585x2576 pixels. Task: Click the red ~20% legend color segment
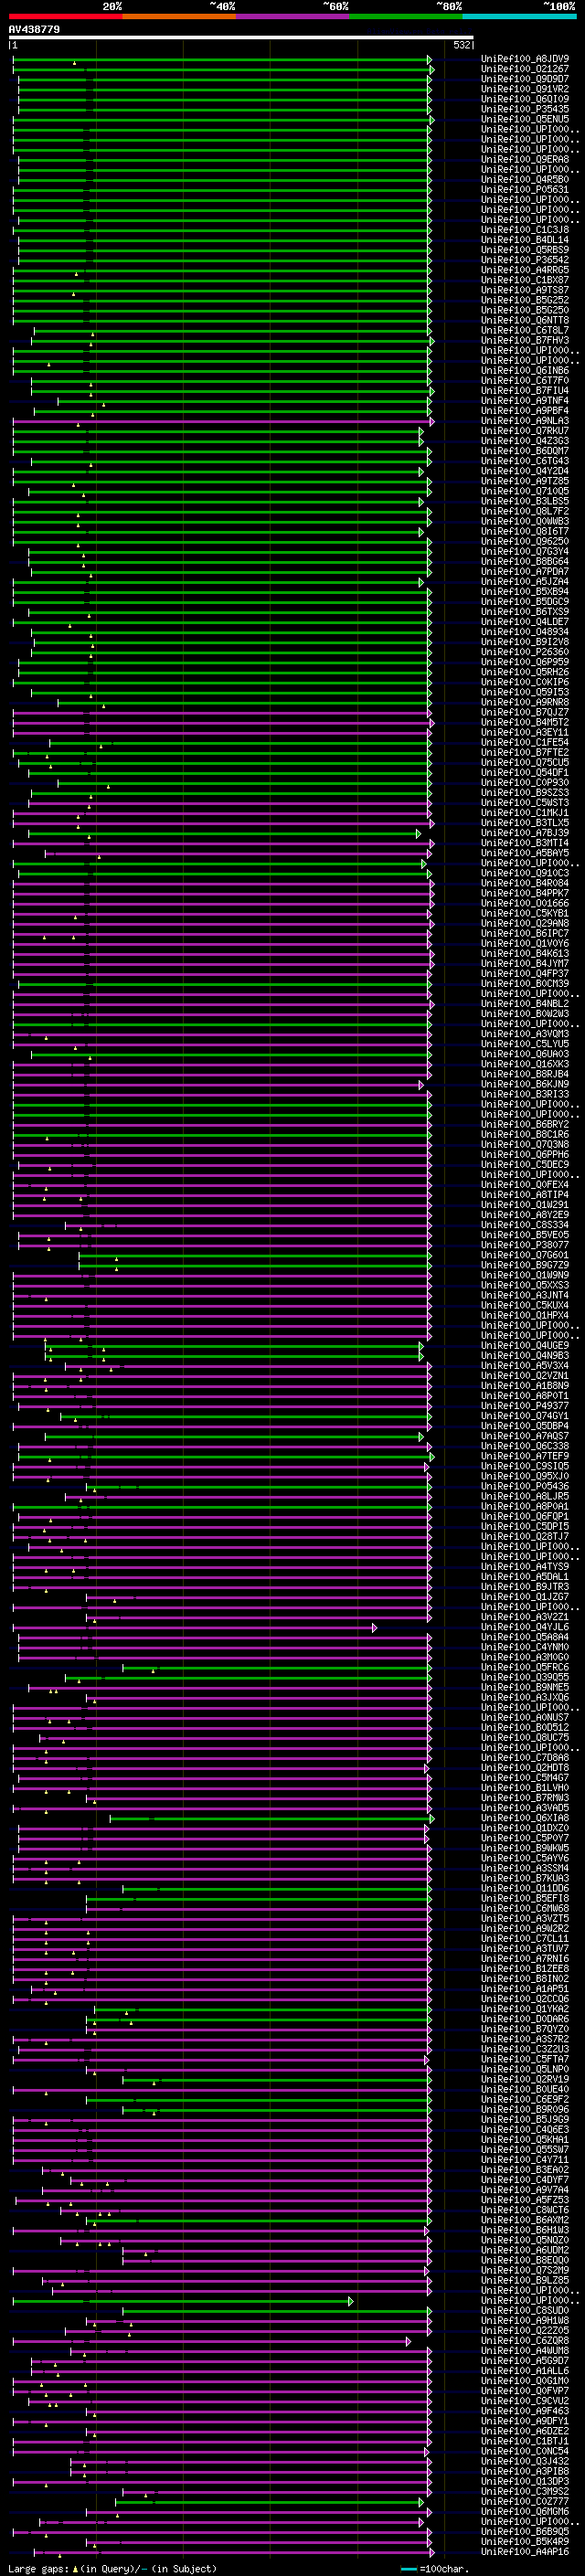point(66,16)
